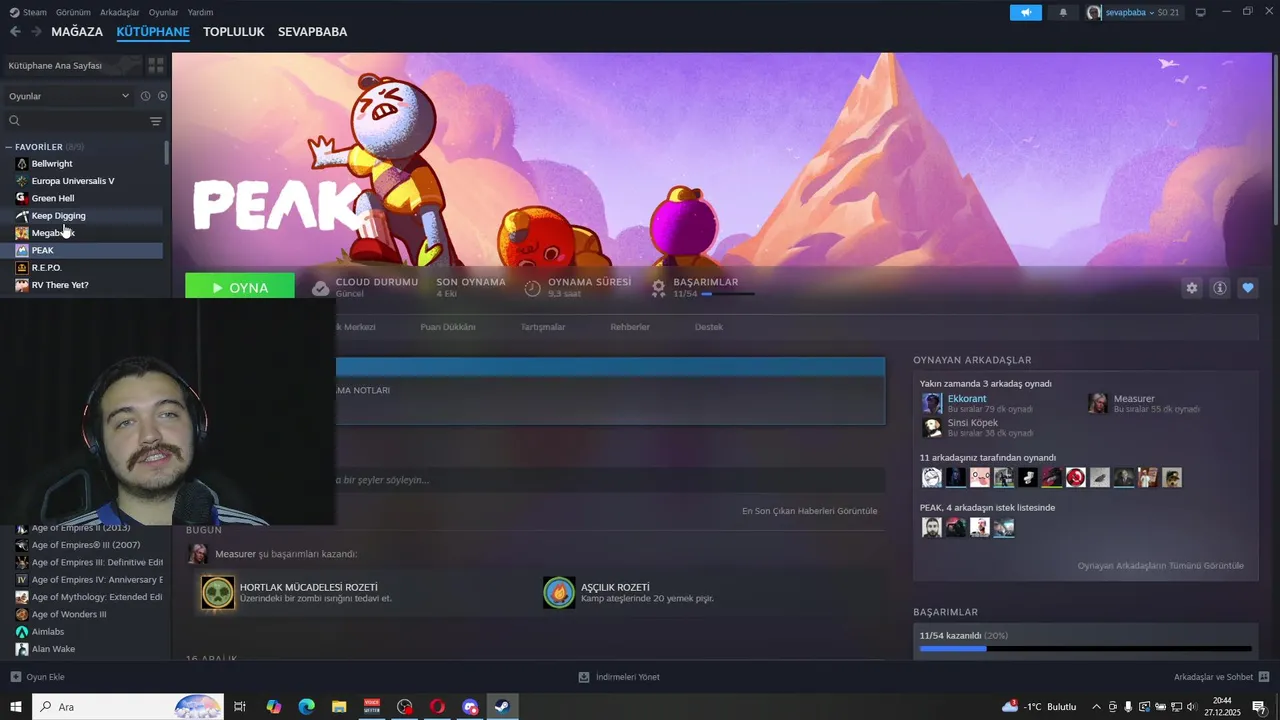Open the Tartışmalar link
Image resolution: width=1280 pixels, height=720 pixels.
542,327
